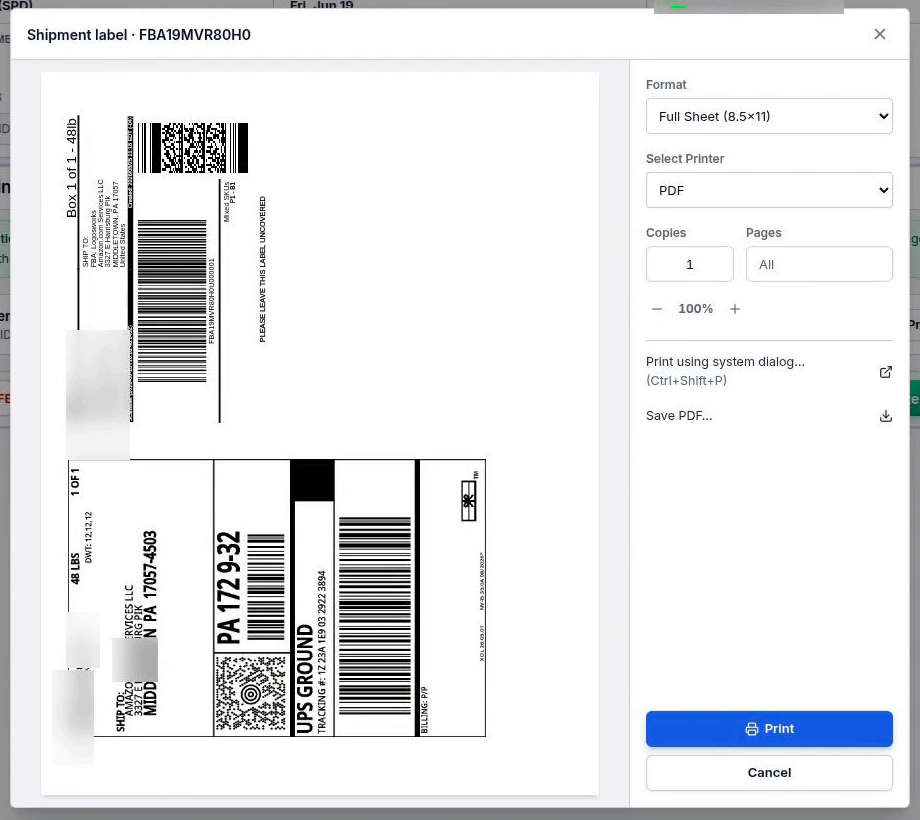
Task: Click the MaxiCode bullseye symbol on UPS label
Action: click(251, 694)
